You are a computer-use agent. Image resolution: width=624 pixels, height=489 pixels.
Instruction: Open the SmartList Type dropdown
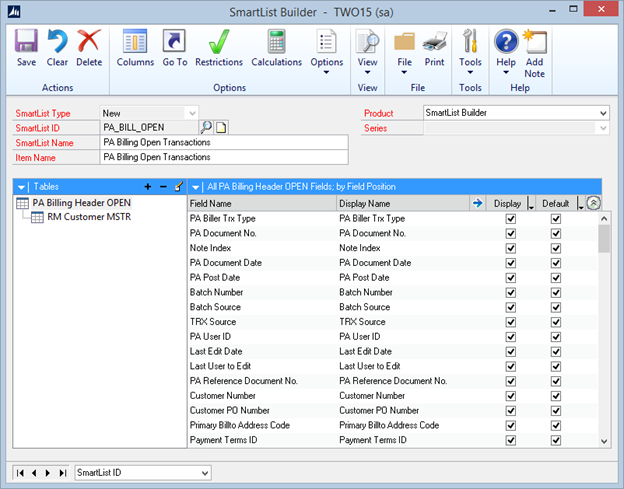click(x=192, y=113)
